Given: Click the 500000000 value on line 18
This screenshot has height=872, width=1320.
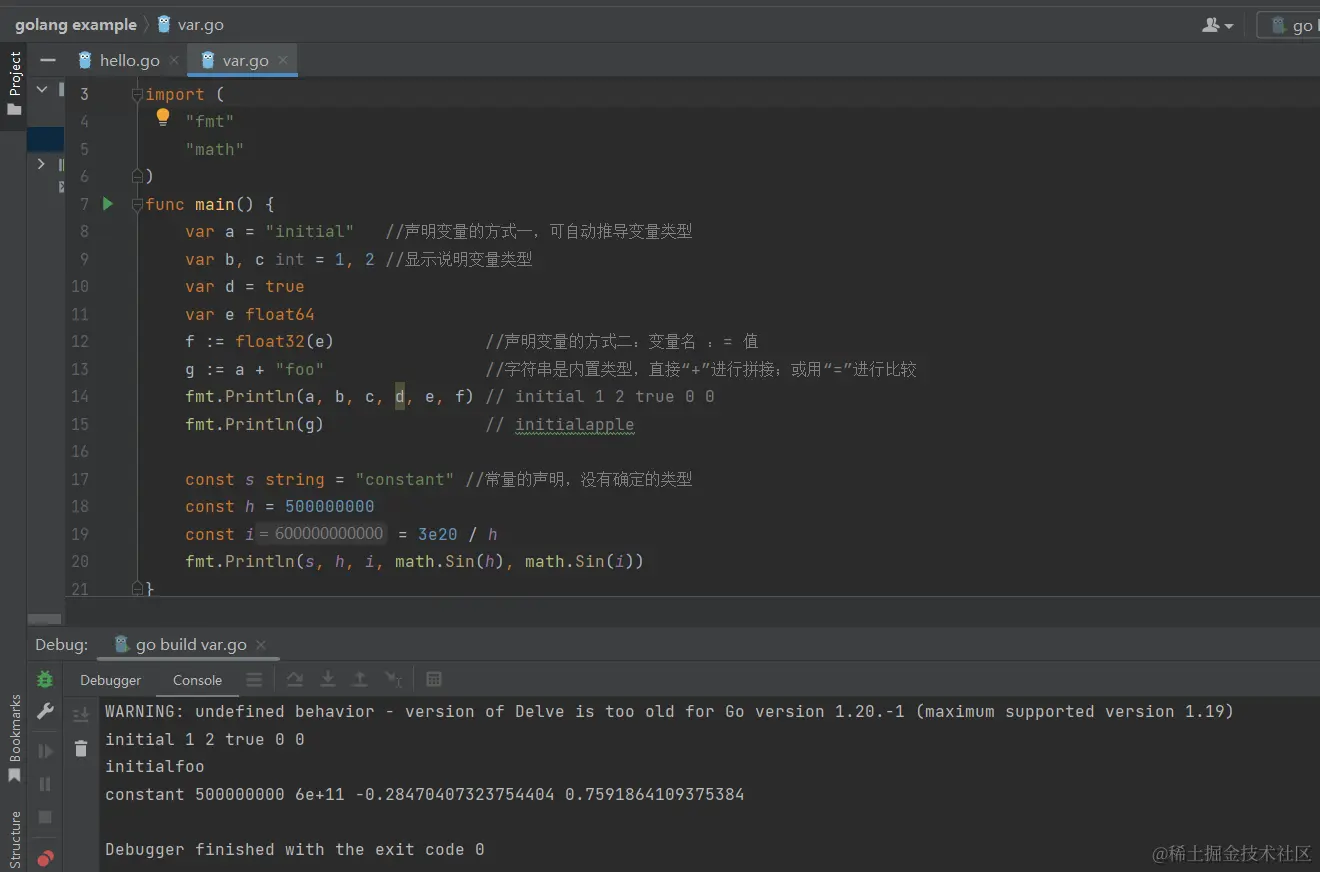Looking at the screenshot, I should tap(330, 506).
